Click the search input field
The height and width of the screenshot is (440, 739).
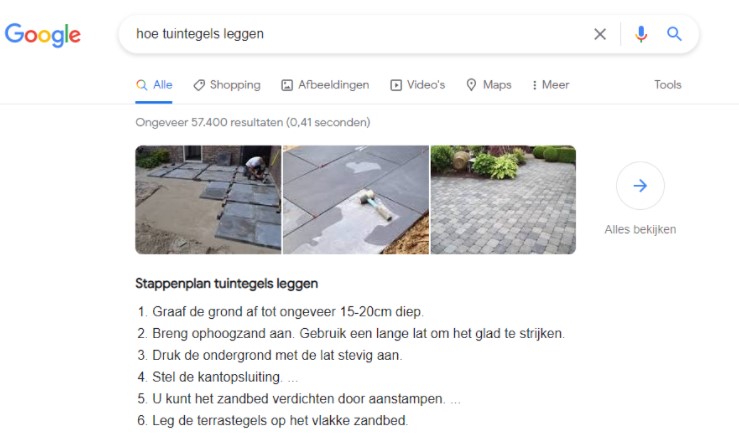[x=358, y=34]
